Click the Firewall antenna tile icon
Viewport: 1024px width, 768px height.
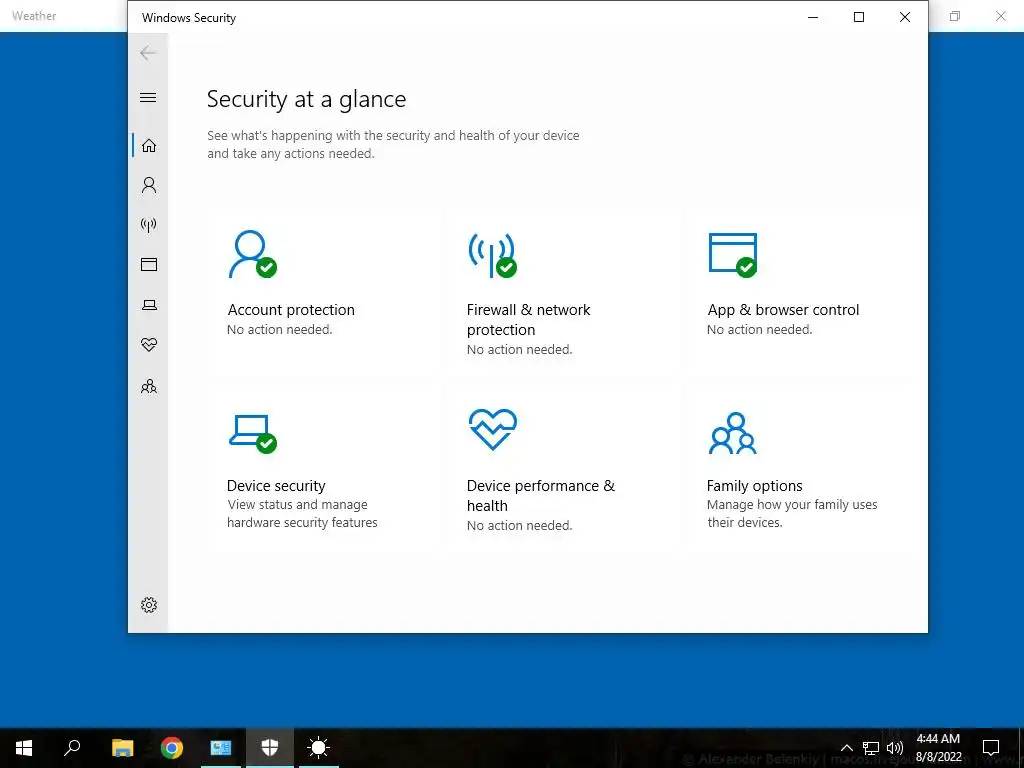point(492,255)
